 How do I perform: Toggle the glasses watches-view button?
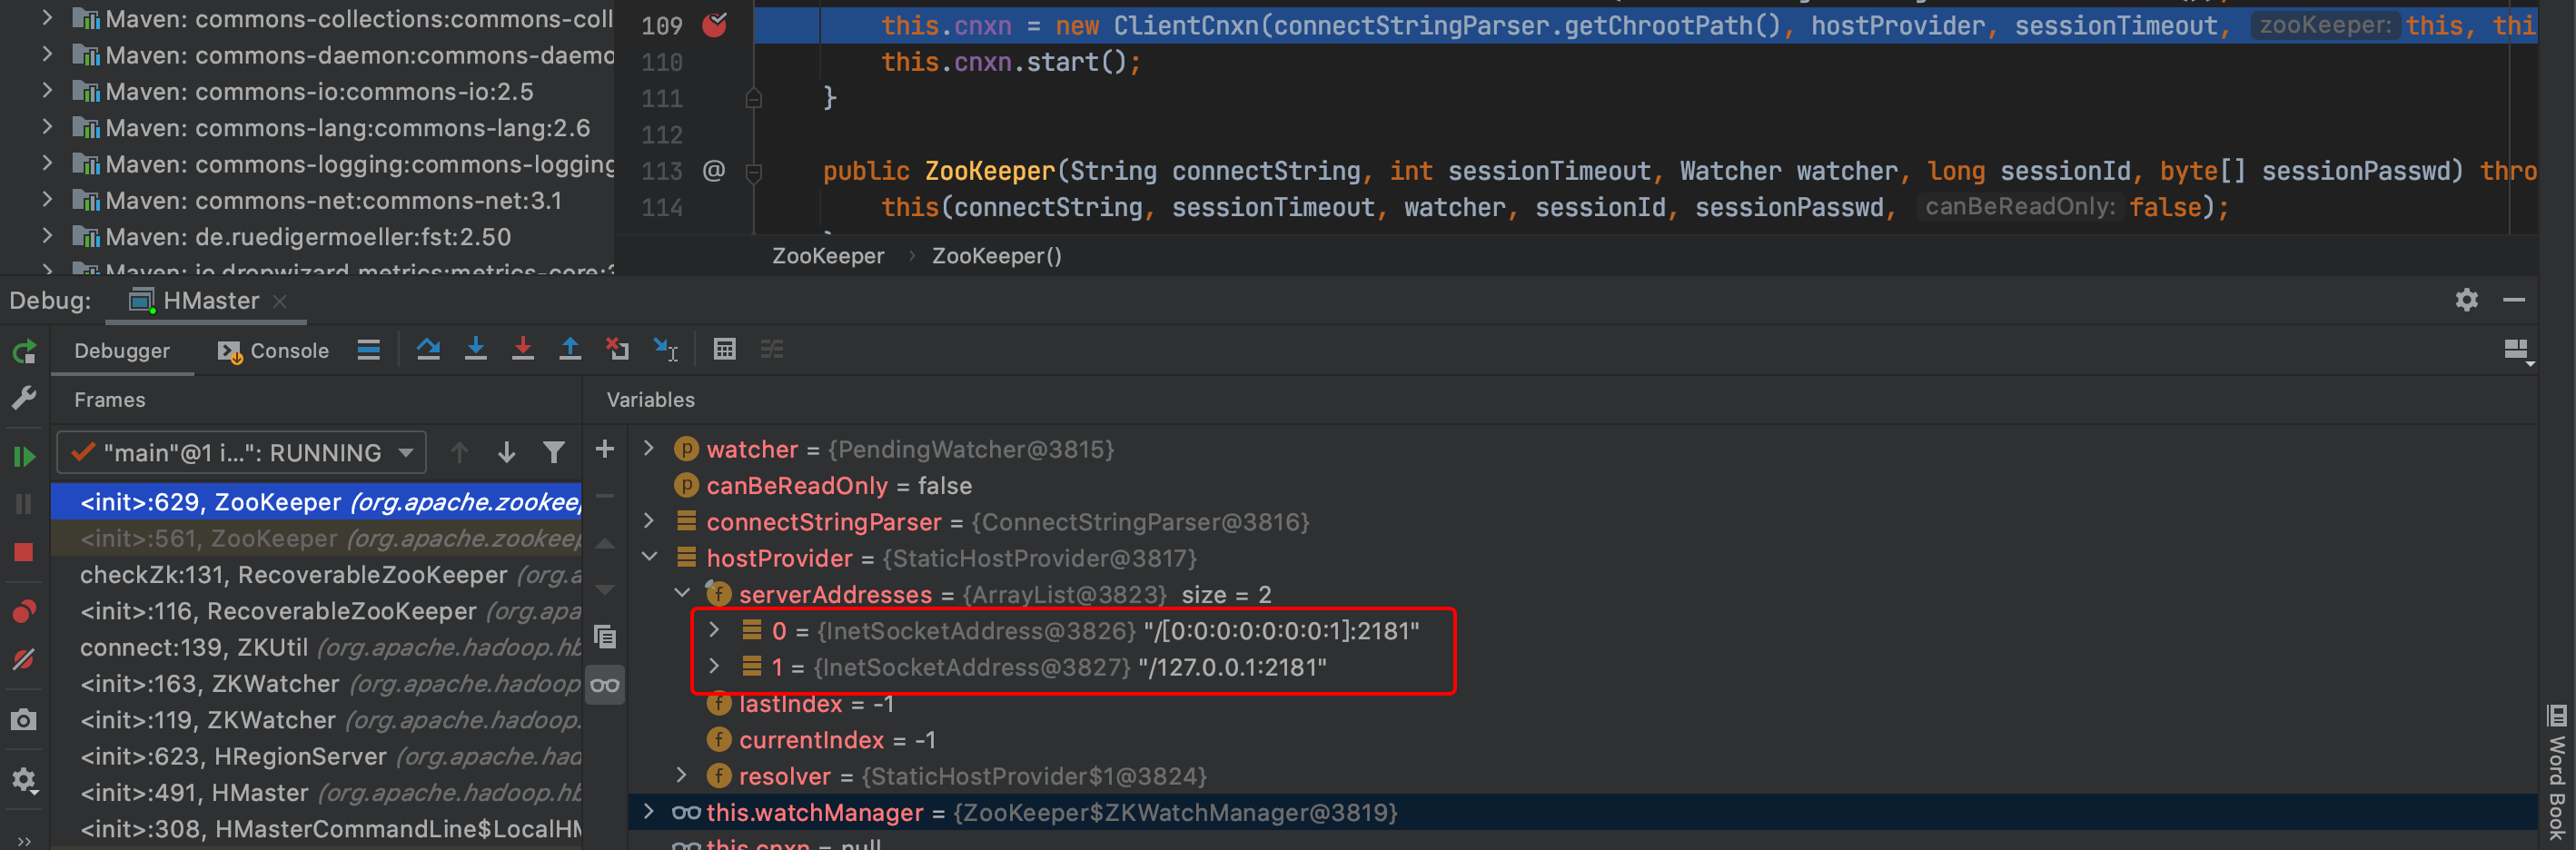(605, 685)
